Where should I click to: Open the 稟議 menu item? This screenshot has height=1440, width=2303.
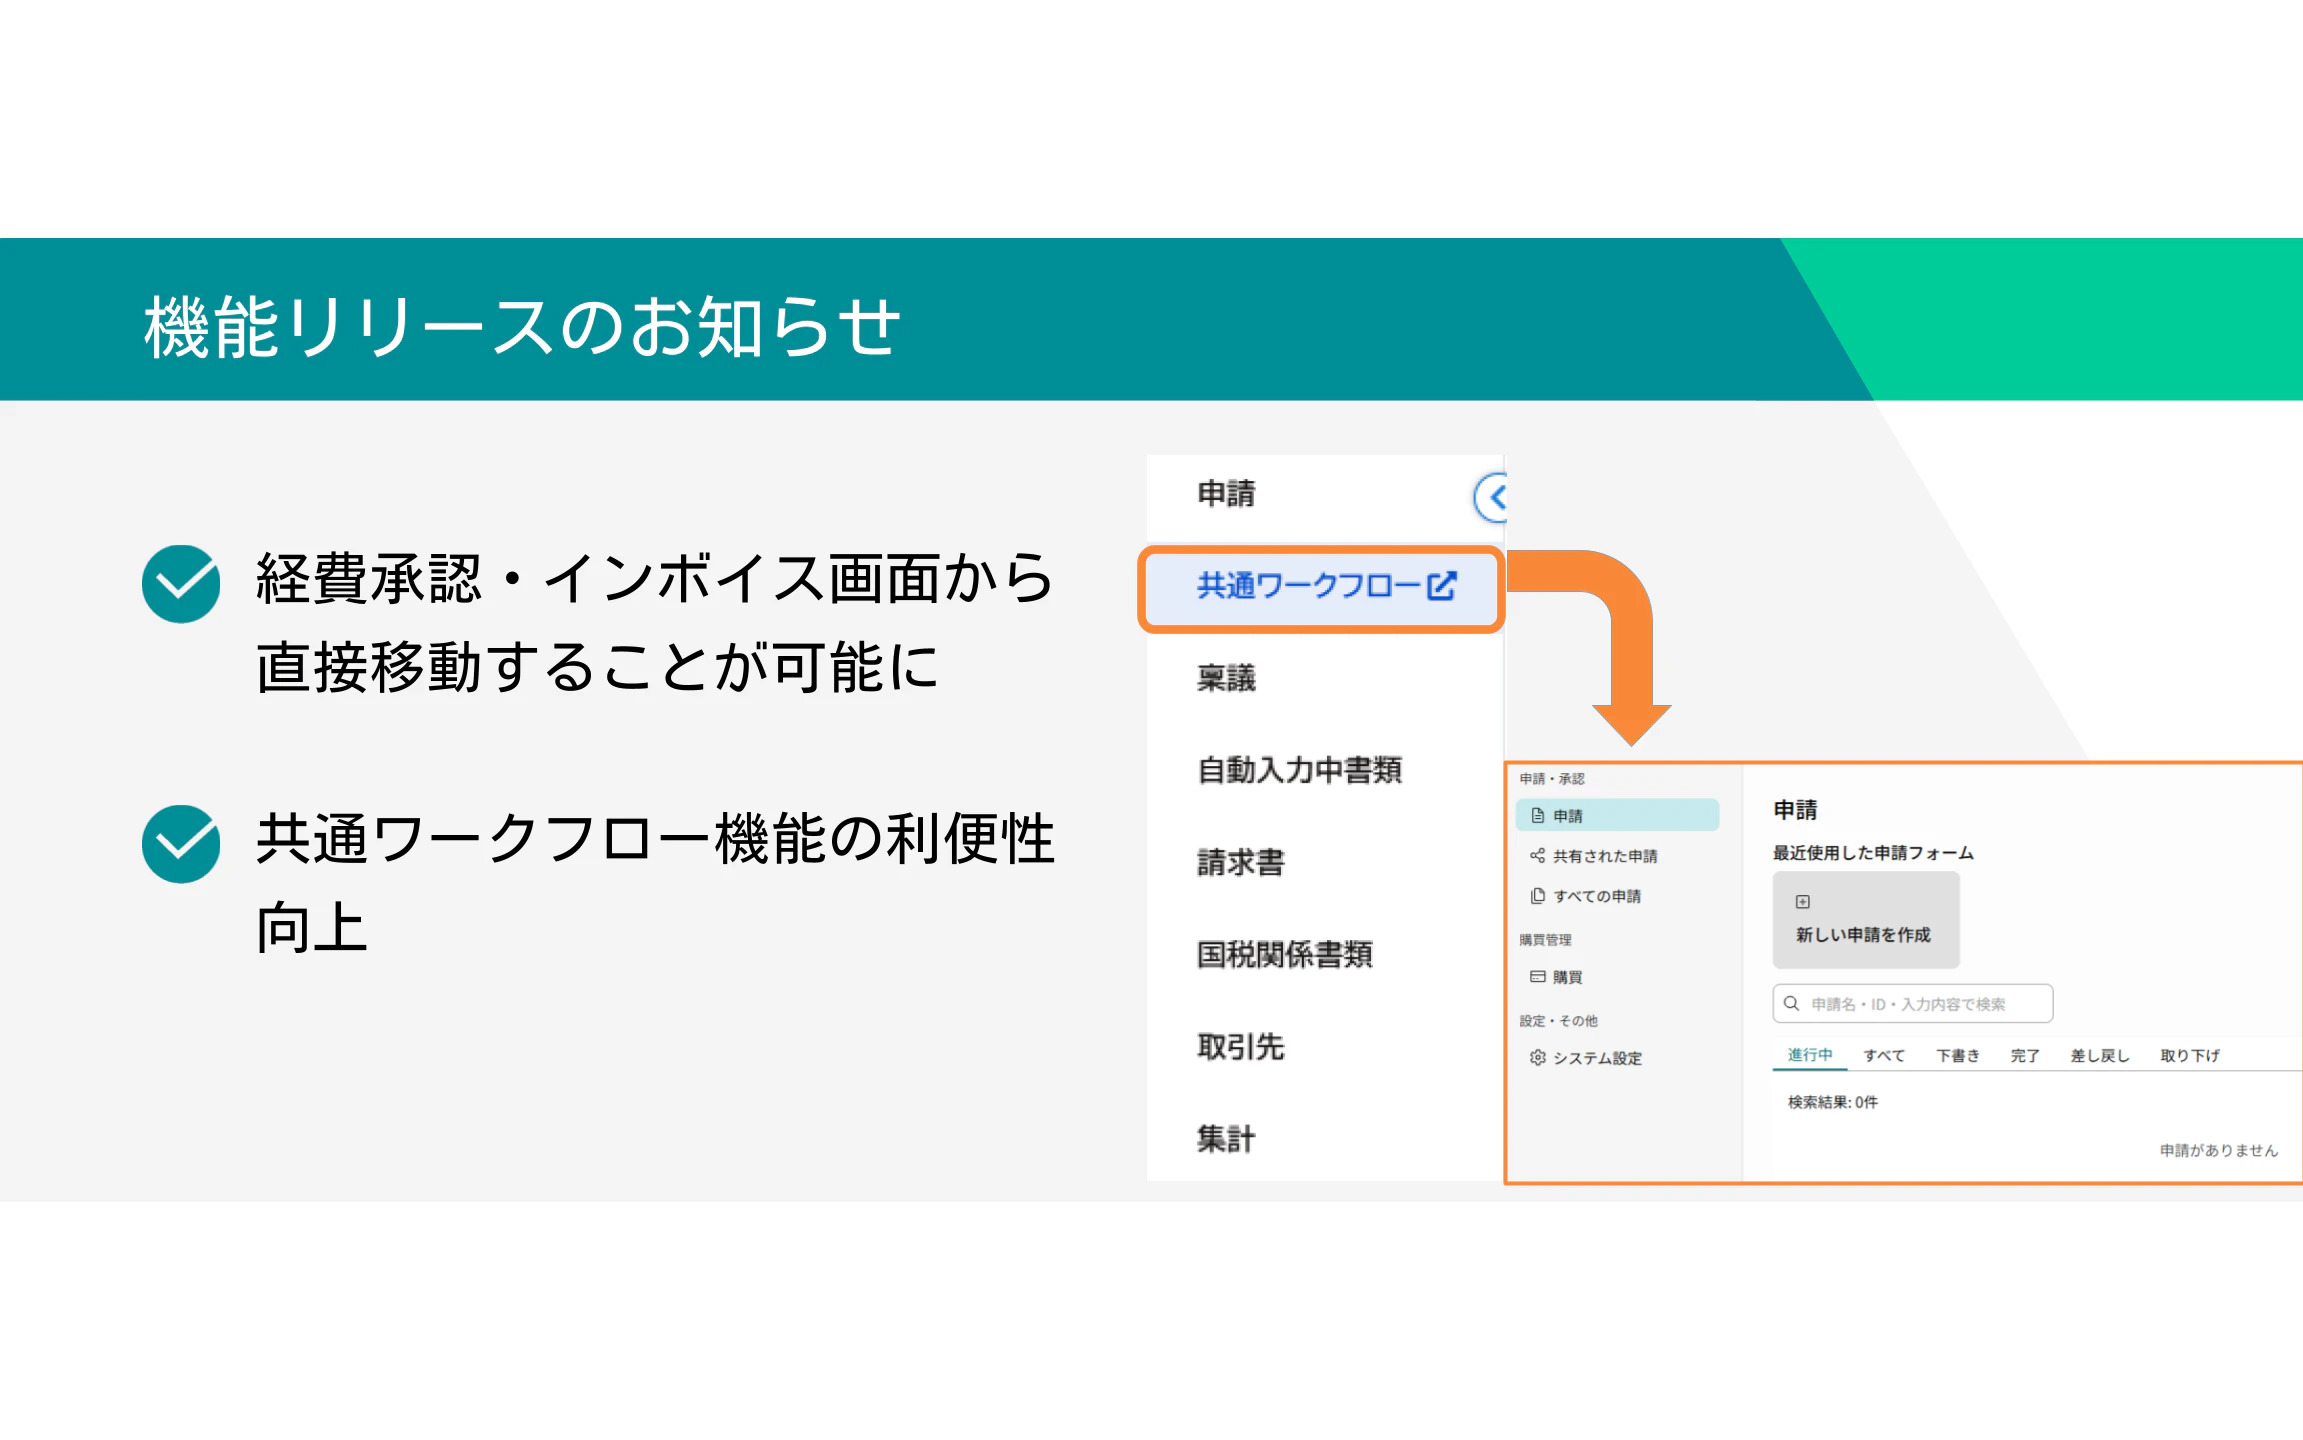[1226, 679]
